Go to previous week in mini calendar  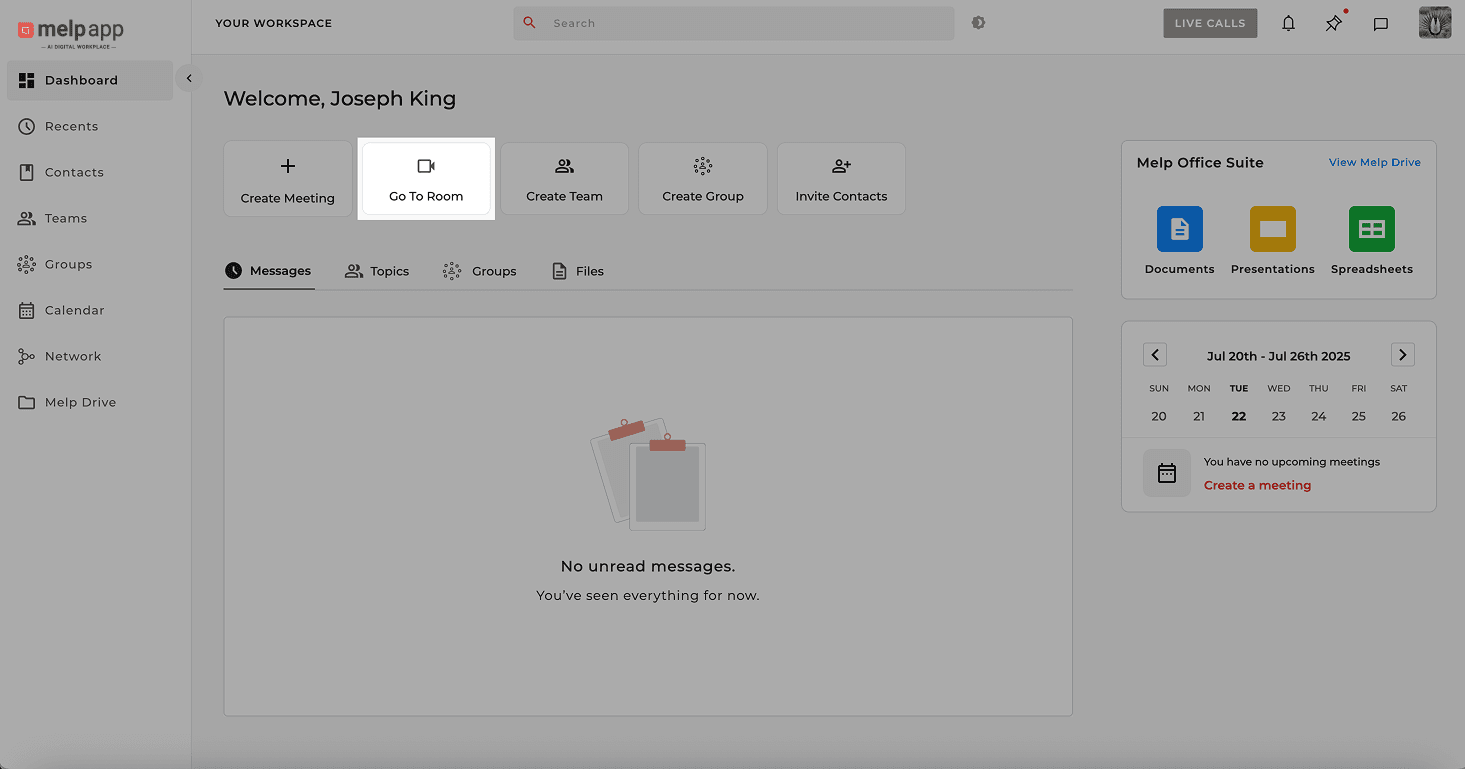1155,354
